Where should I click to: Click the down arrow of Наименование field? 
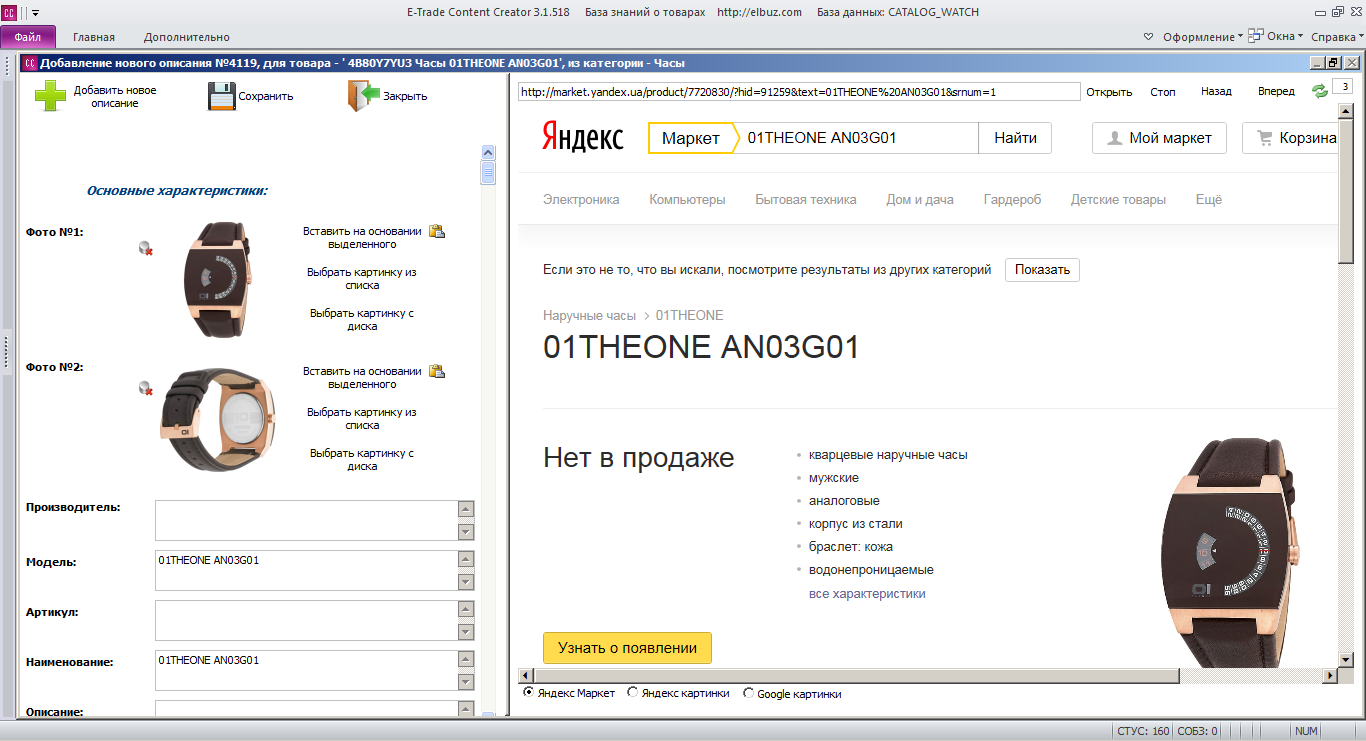tap(466, 682)
